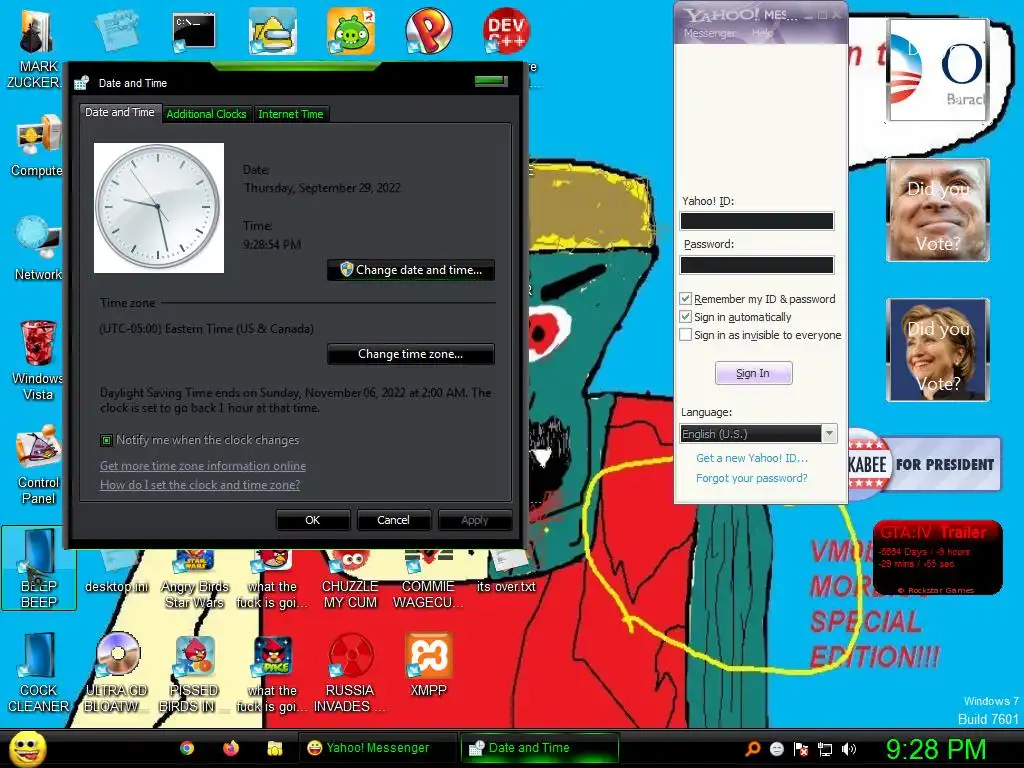Open the Control Panel desktop icon

(x=38, y=465)
